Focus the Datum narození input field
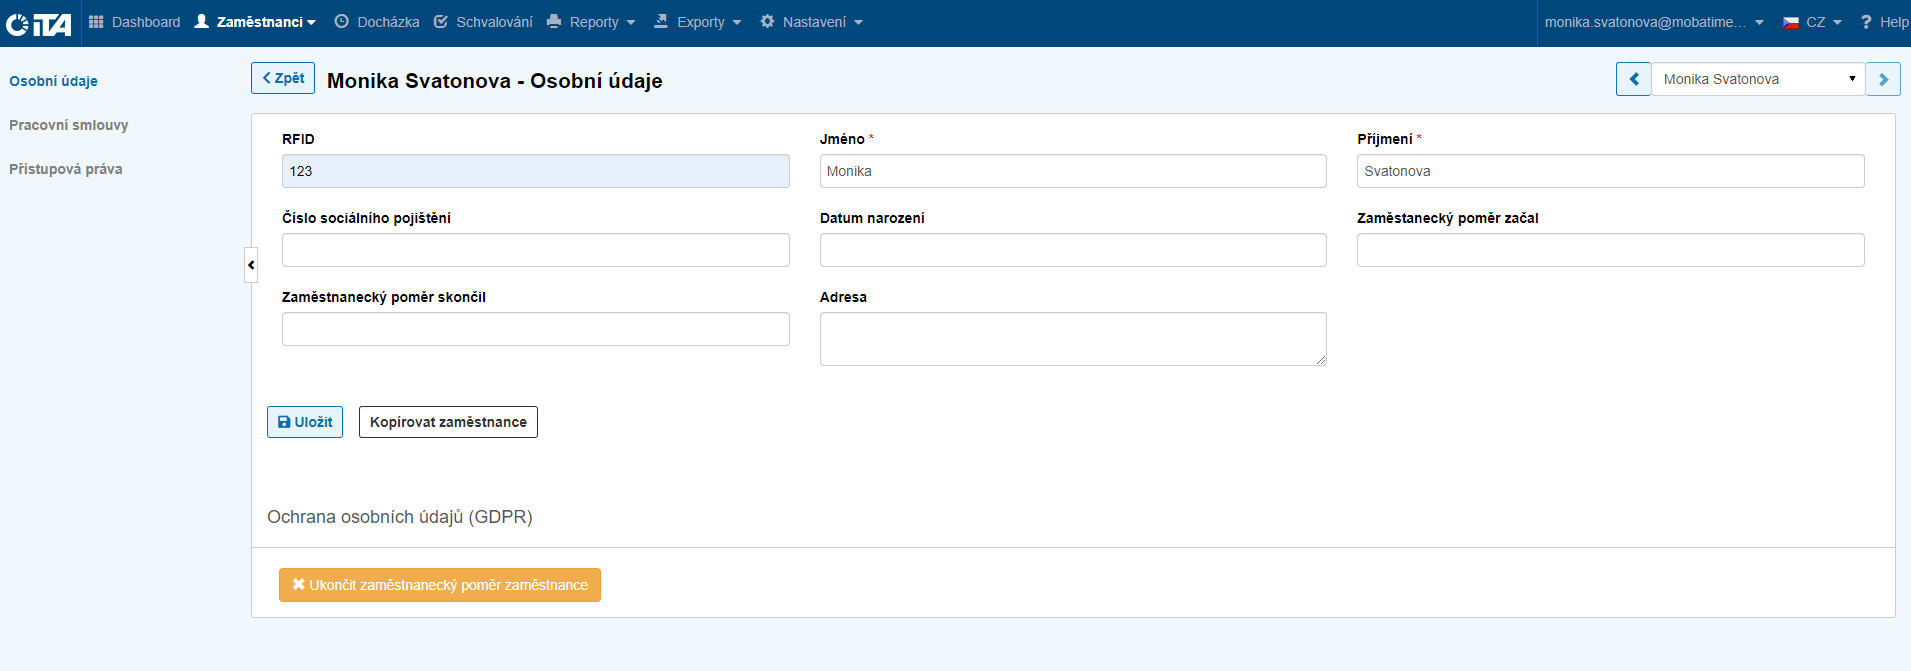The image size is (1911, 671). [x=1072, y=250]
